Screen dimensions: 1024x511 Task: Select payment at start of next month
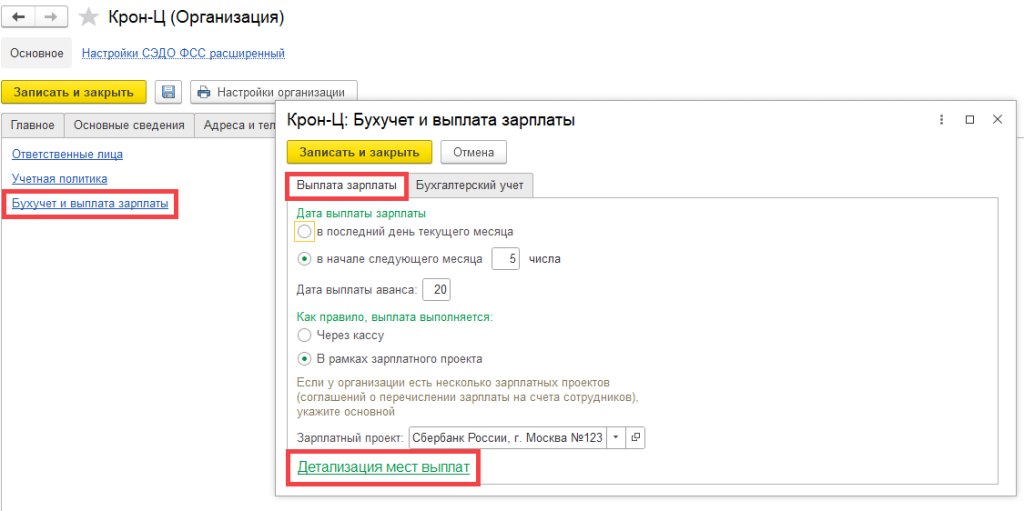[305, 259]
